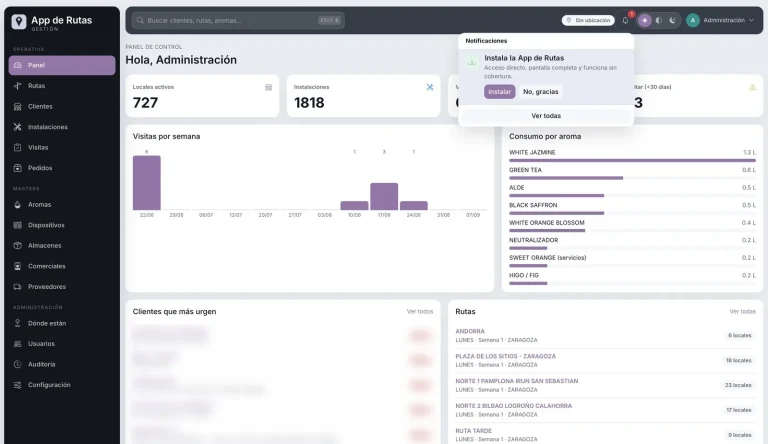768x444 pixels.
Task: Click the Locales activos card icon
Action: [x=268, y=87]
